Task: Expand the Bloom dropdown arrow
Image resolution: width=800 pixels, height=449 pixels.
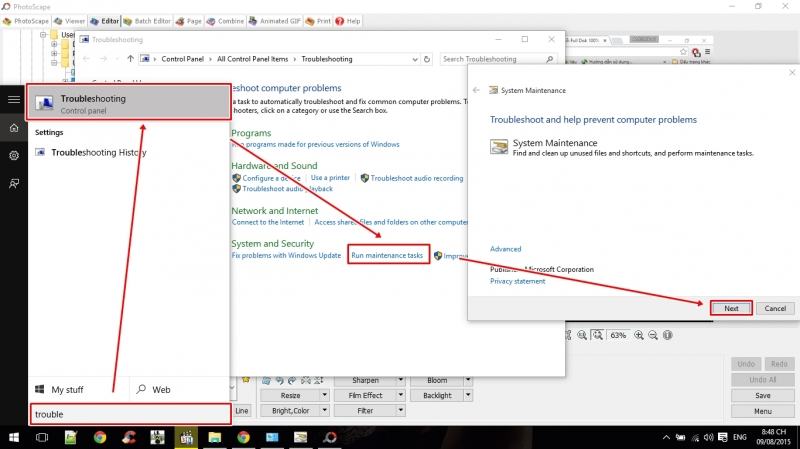Action: click(x=469, y=381)
